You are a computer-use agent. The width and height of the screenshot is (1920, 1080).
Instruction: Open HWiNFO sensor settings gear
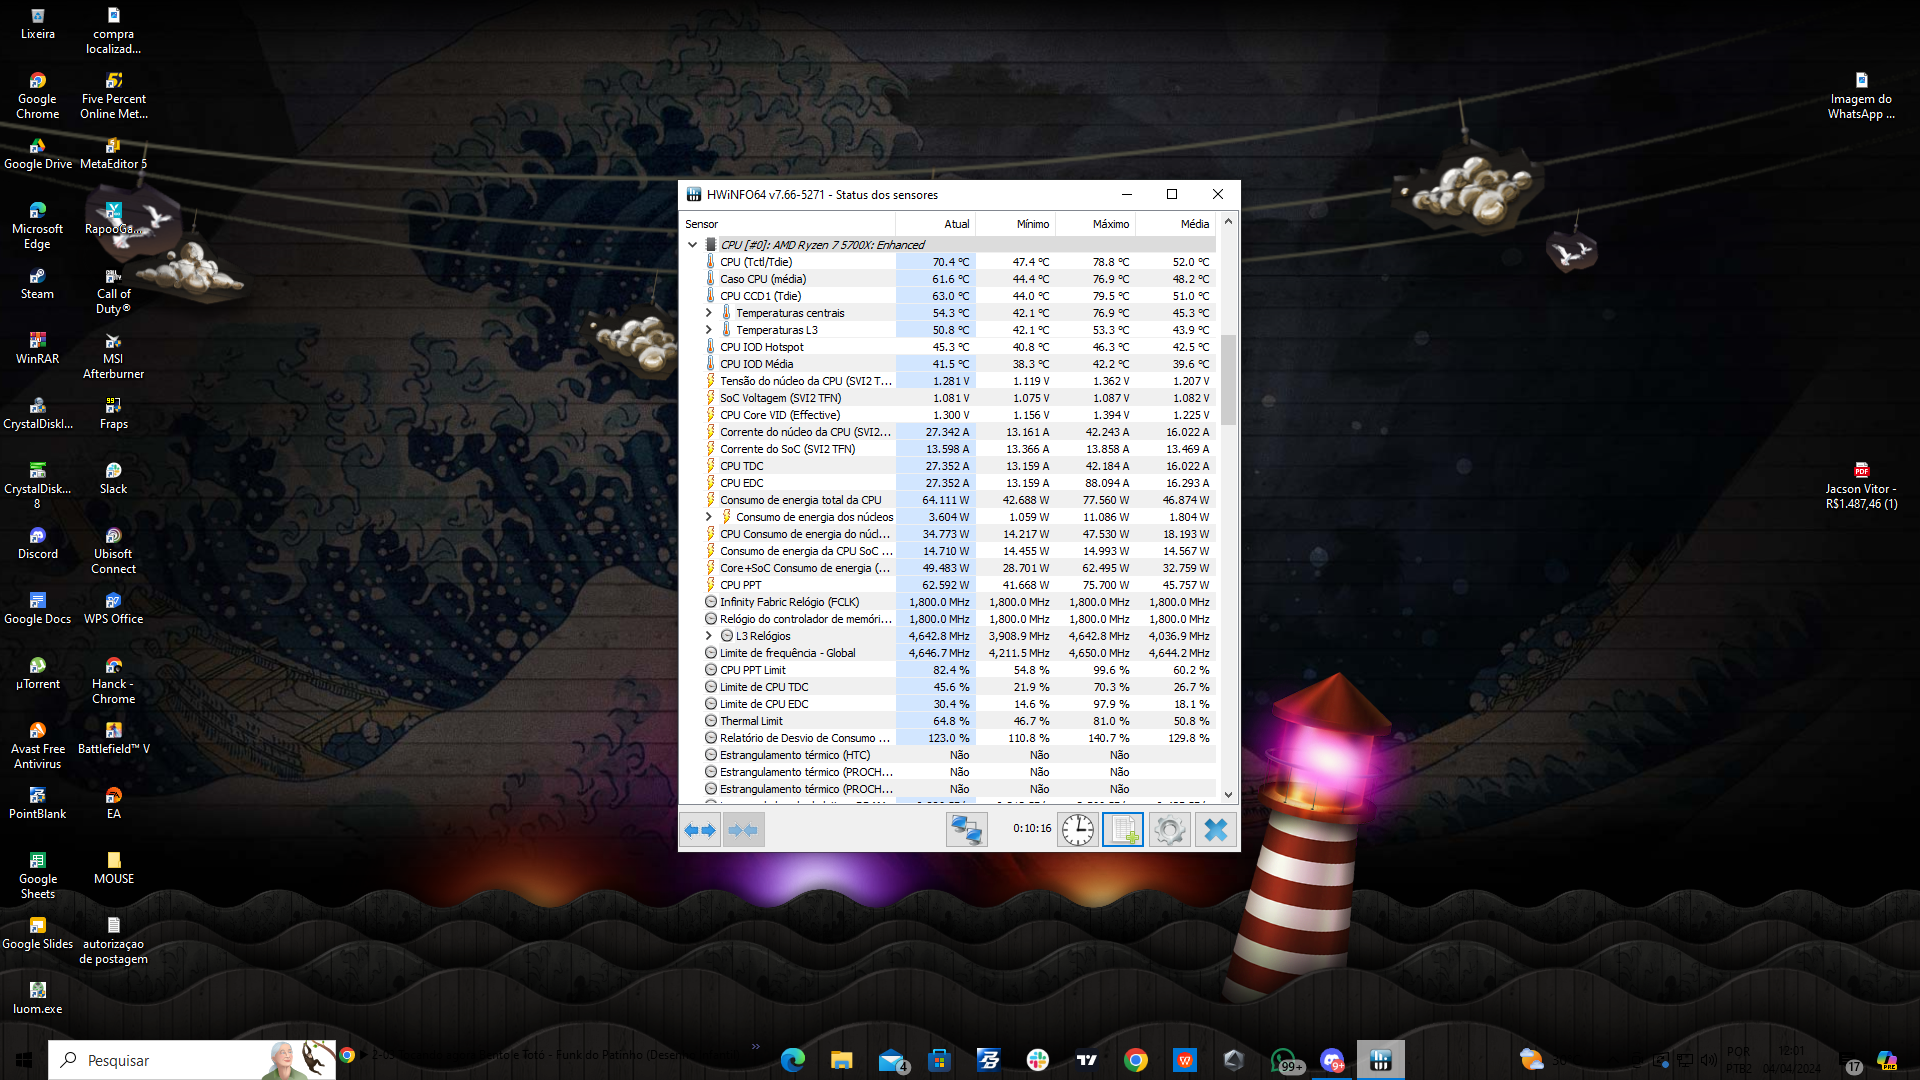1169,830
